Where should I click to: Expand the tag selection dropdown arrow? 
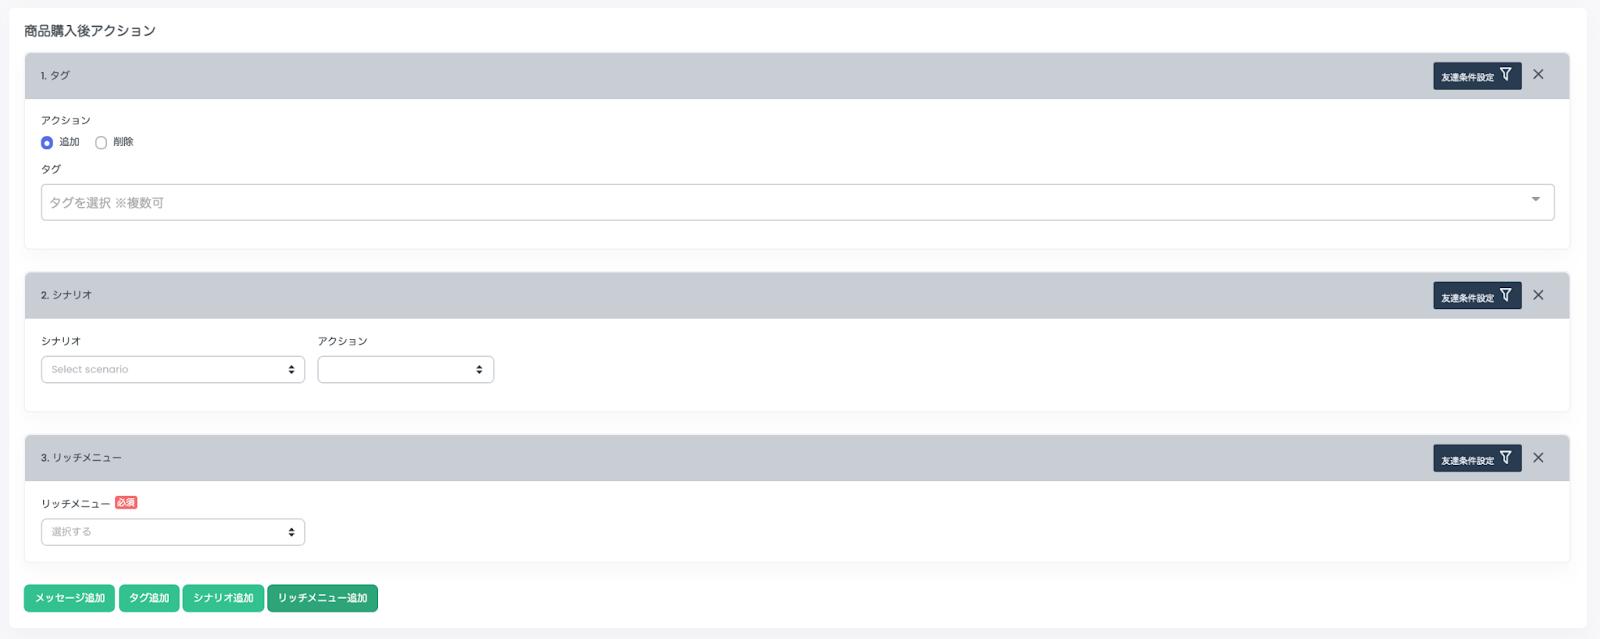pyautogui.click(x=1535, y=200)
